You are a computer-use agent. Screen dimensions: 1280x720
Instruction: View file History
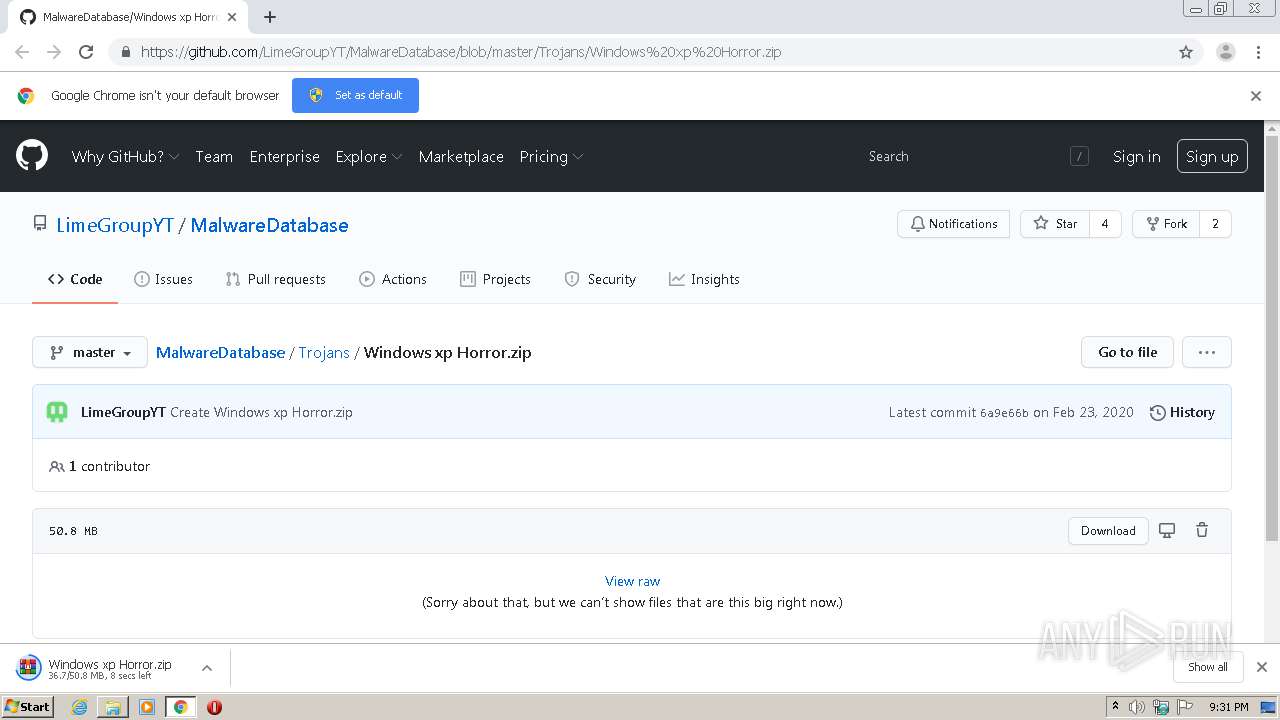pyautogui.click(x=1182, y=412)
